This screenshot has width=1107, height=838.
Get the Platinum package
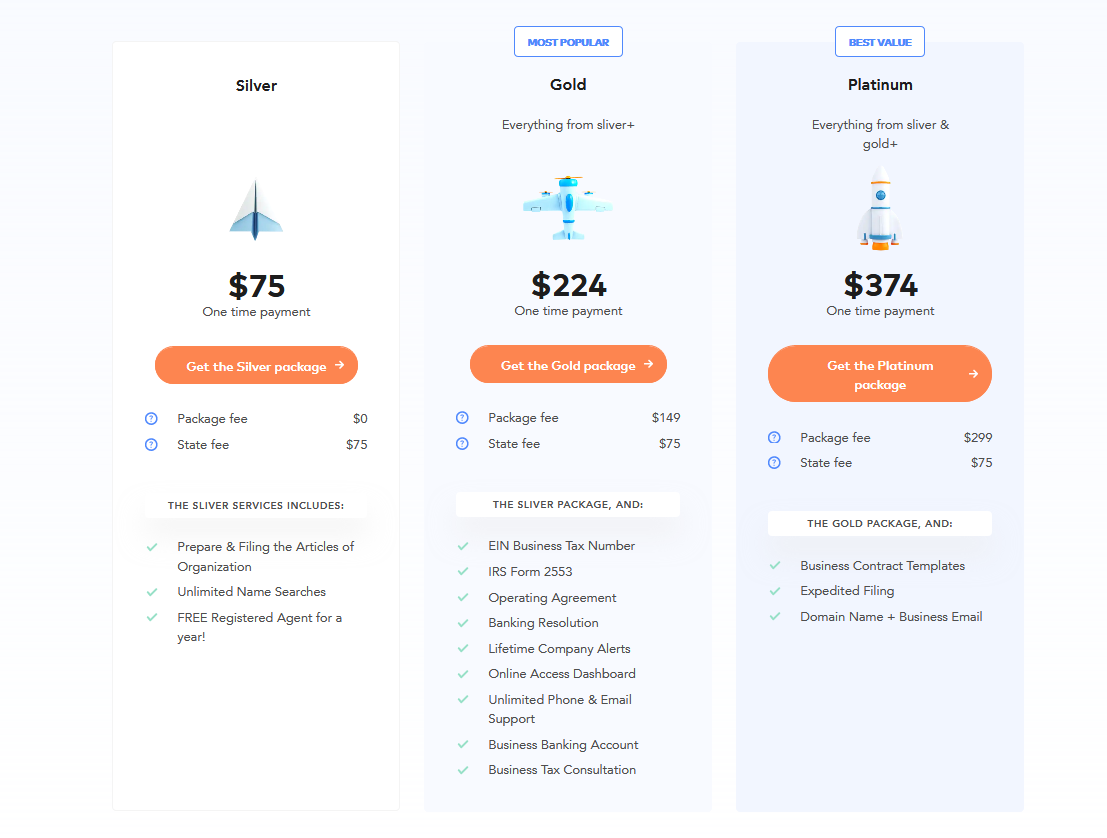point(880,374)
